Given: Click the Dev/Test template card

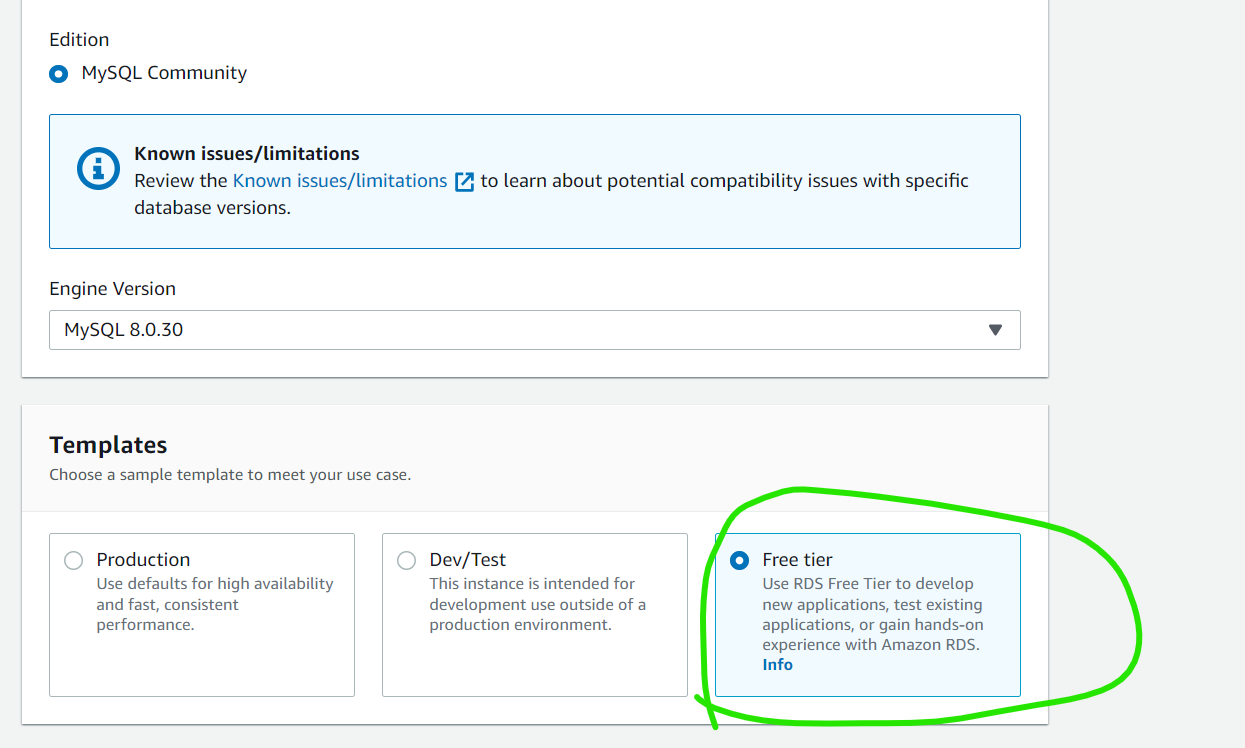Looking at the screenshot, I should [535, 614].
